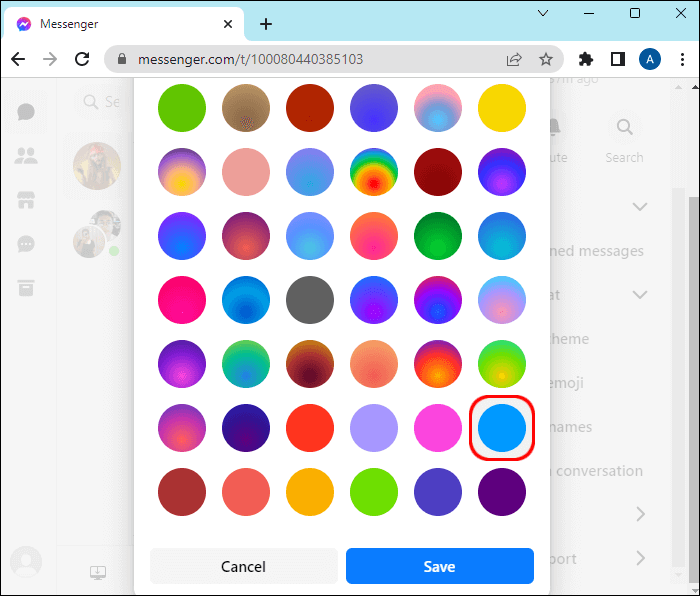
Task: Reload the Messenger page
Action: (x=82, y=59)
